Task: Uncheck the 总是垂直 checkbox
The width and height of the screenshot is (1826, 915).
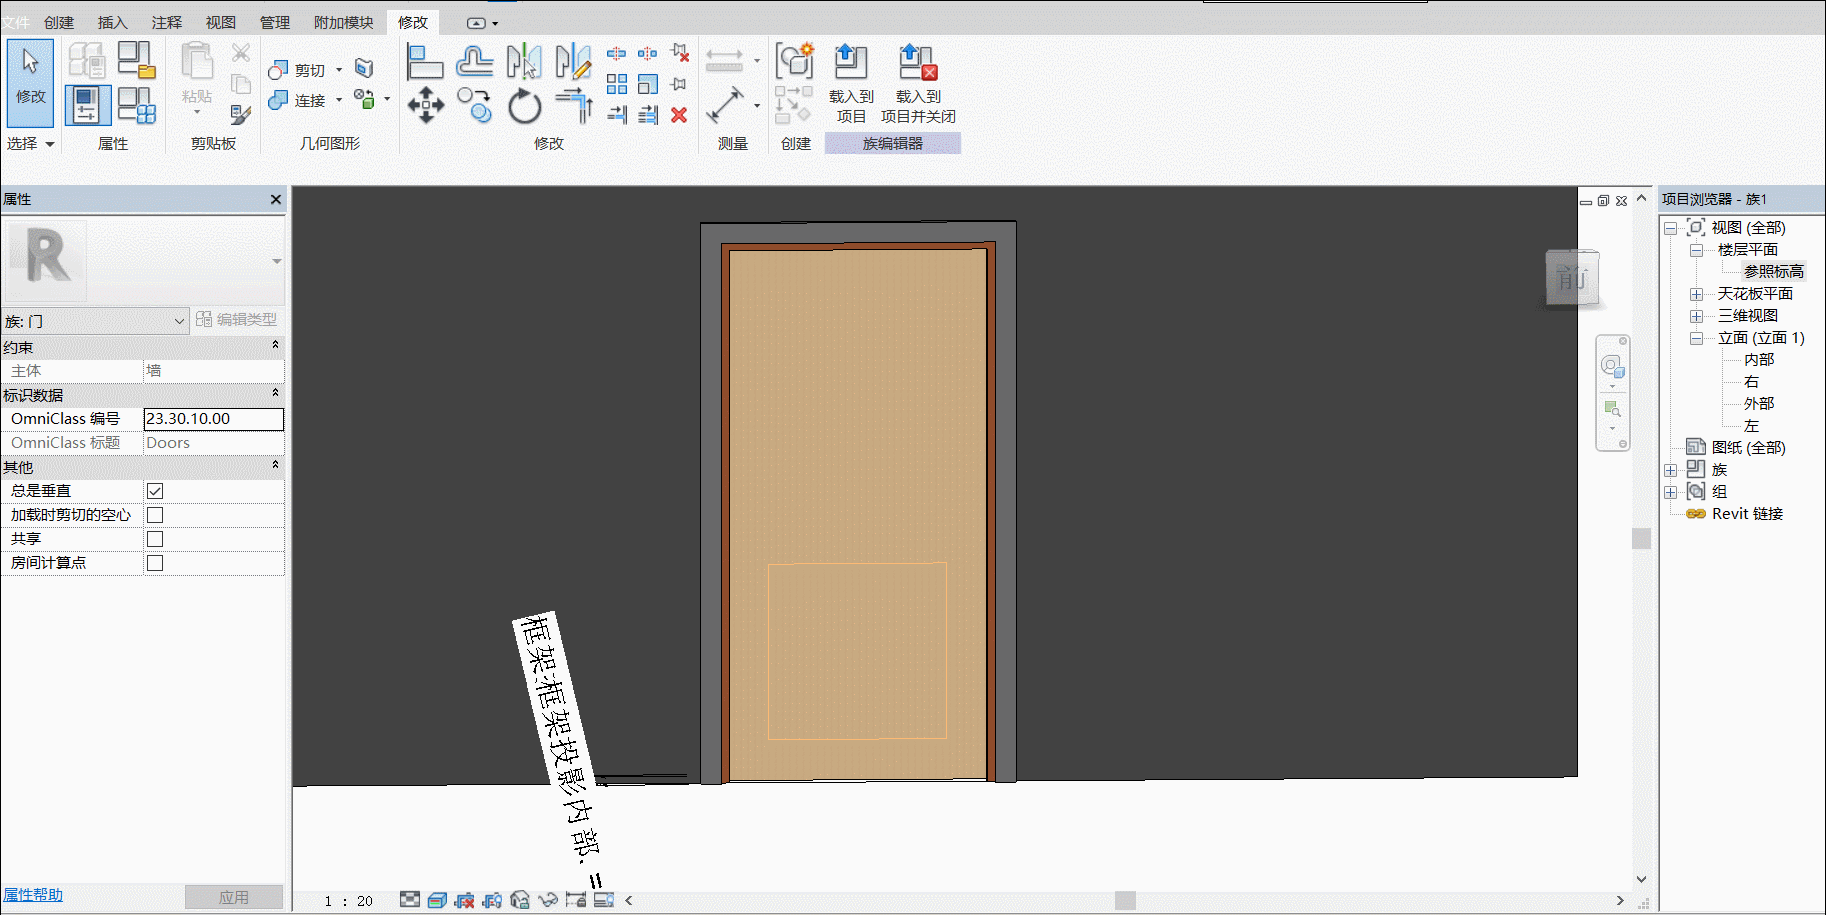Action: pos(155,491)
